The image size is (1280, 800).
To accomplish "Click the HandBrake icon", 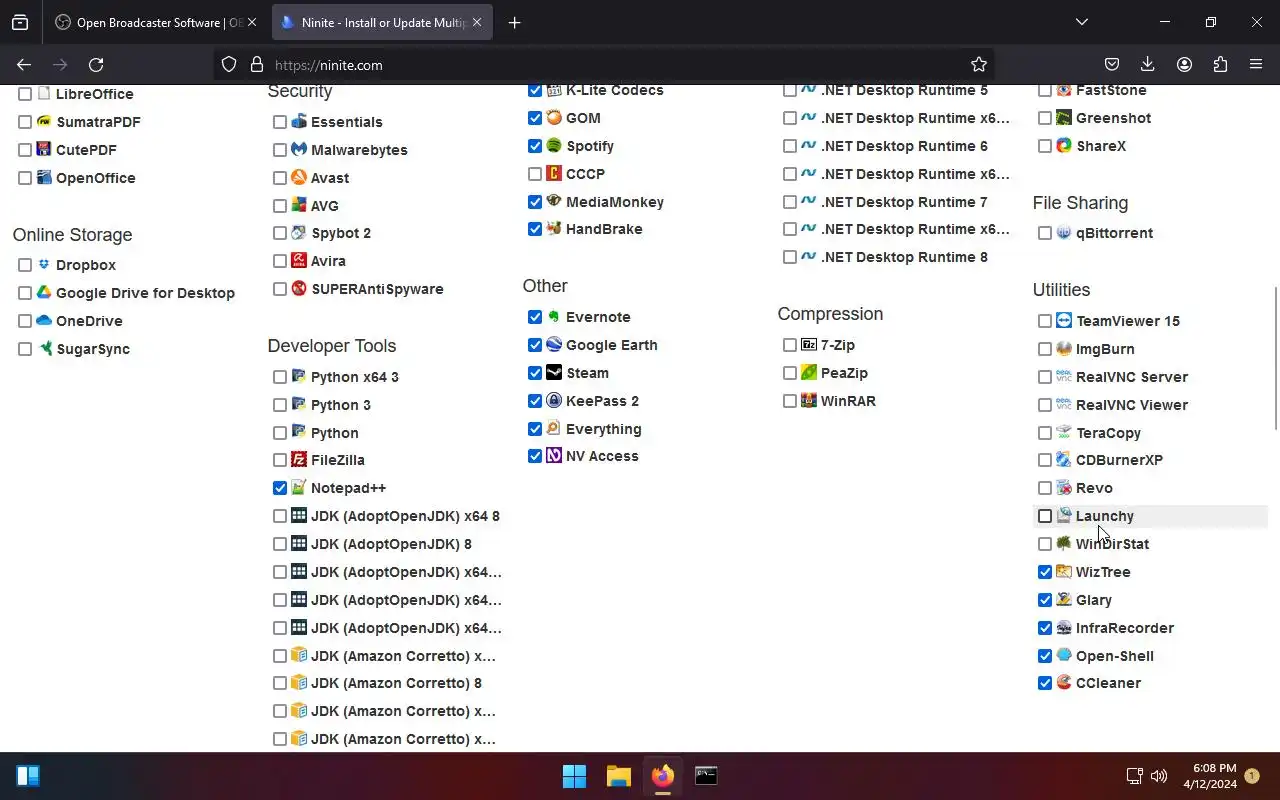I will pos(553,228).
